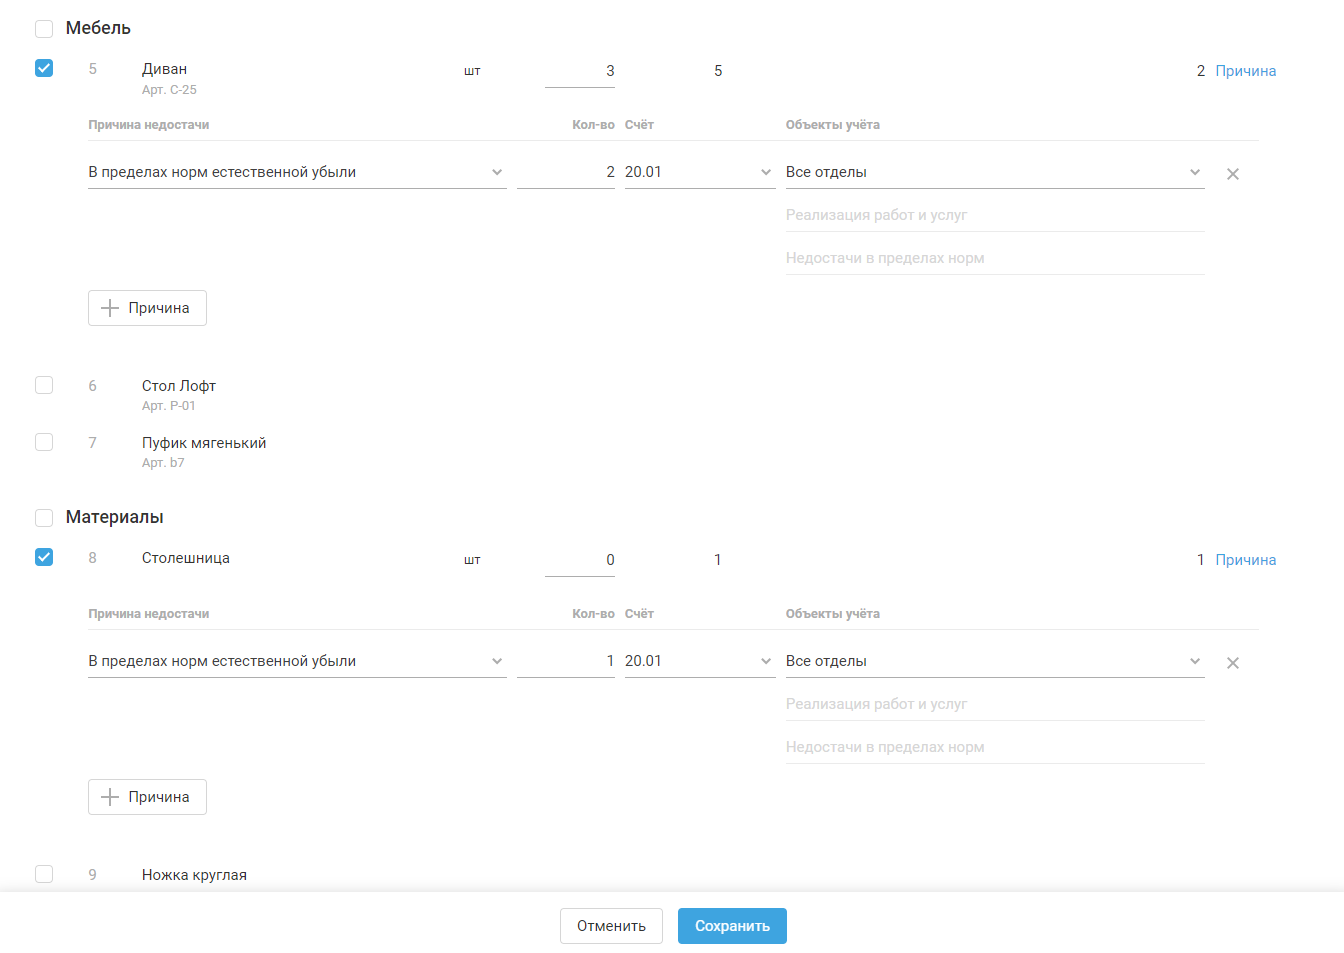Screen dimensions: 1344x953
Task: Click the Диван item name
Action: 164,69
